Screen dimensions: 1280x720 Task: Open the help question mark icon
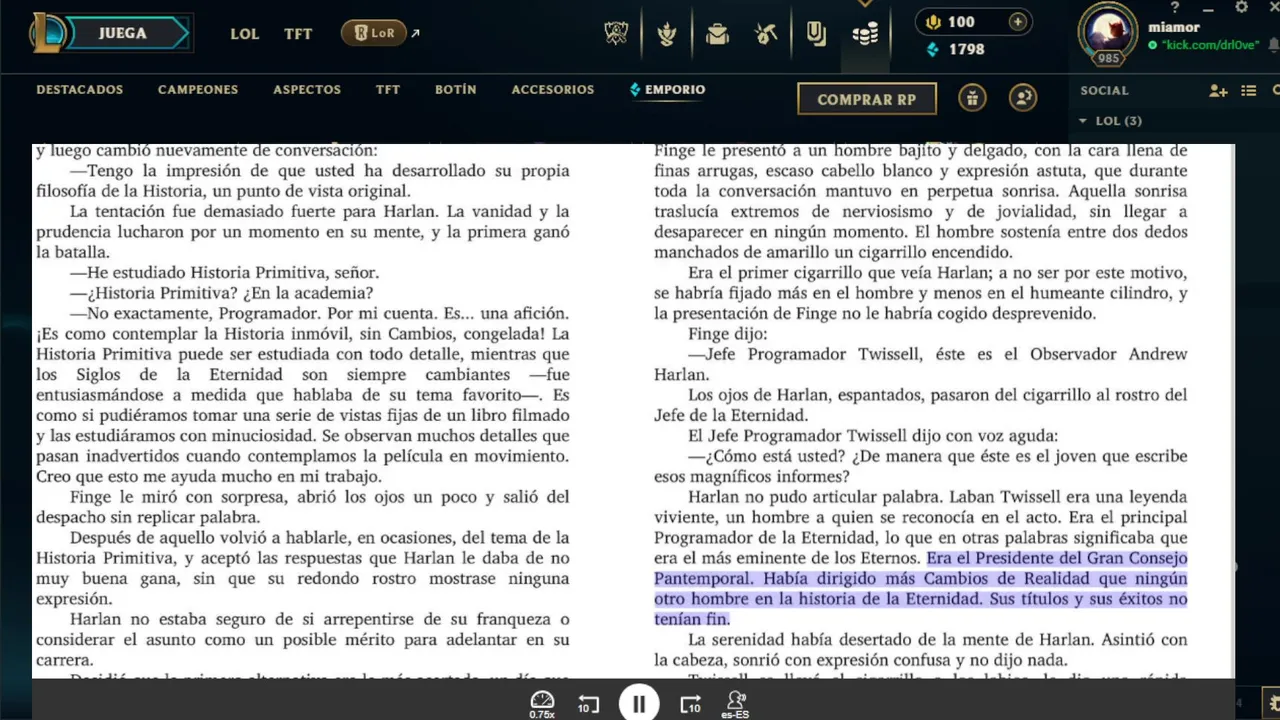(1176, 7)
